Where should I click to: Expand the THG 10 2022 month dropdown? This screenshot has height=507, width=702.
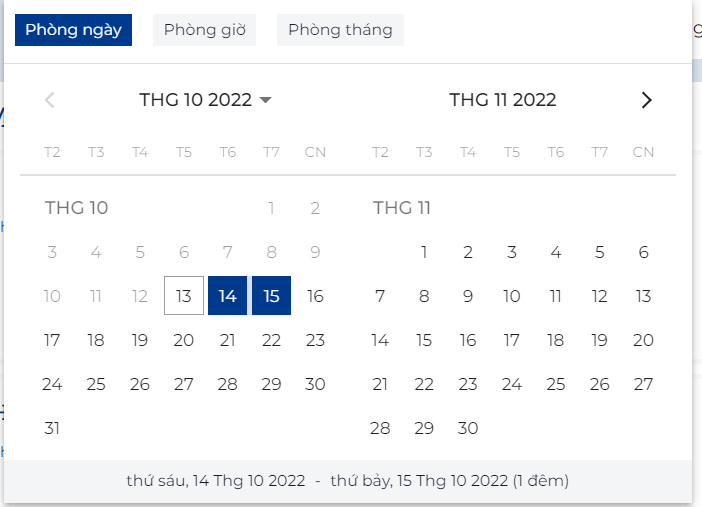coord(206,100)
